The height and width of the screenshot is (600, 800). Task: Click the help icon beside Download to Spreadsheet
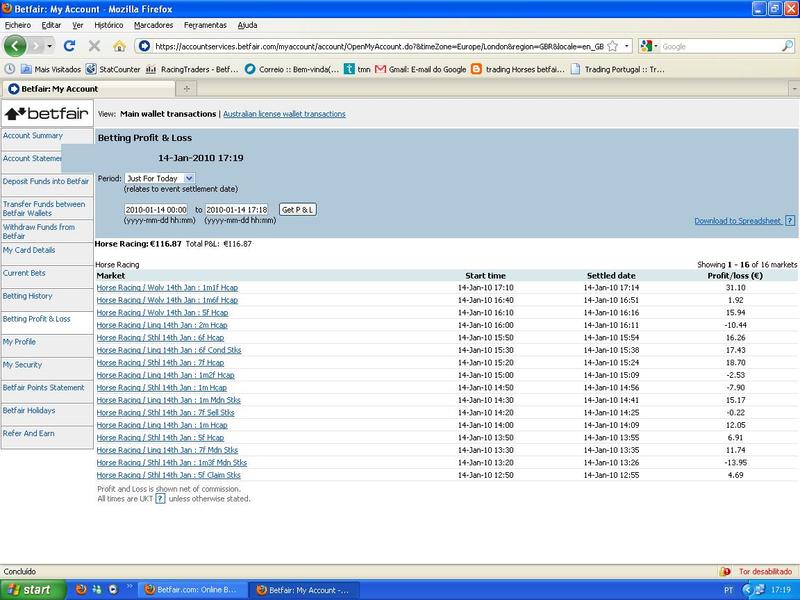[790, 221]
